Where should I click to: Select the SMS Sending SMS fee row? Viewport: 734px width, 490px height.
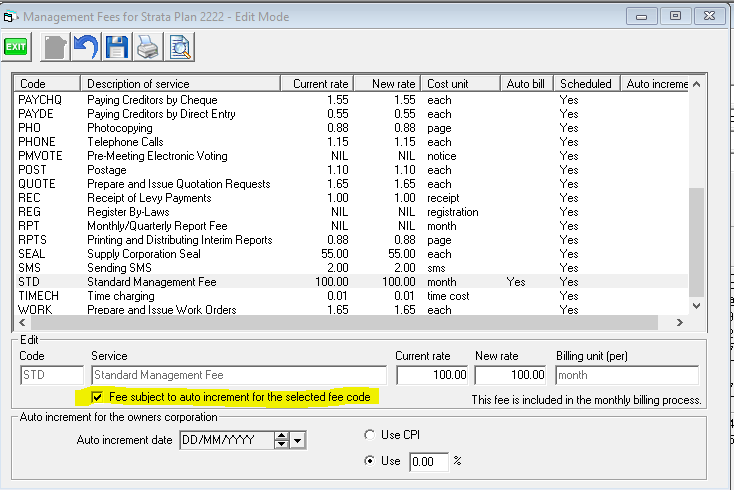150,268
